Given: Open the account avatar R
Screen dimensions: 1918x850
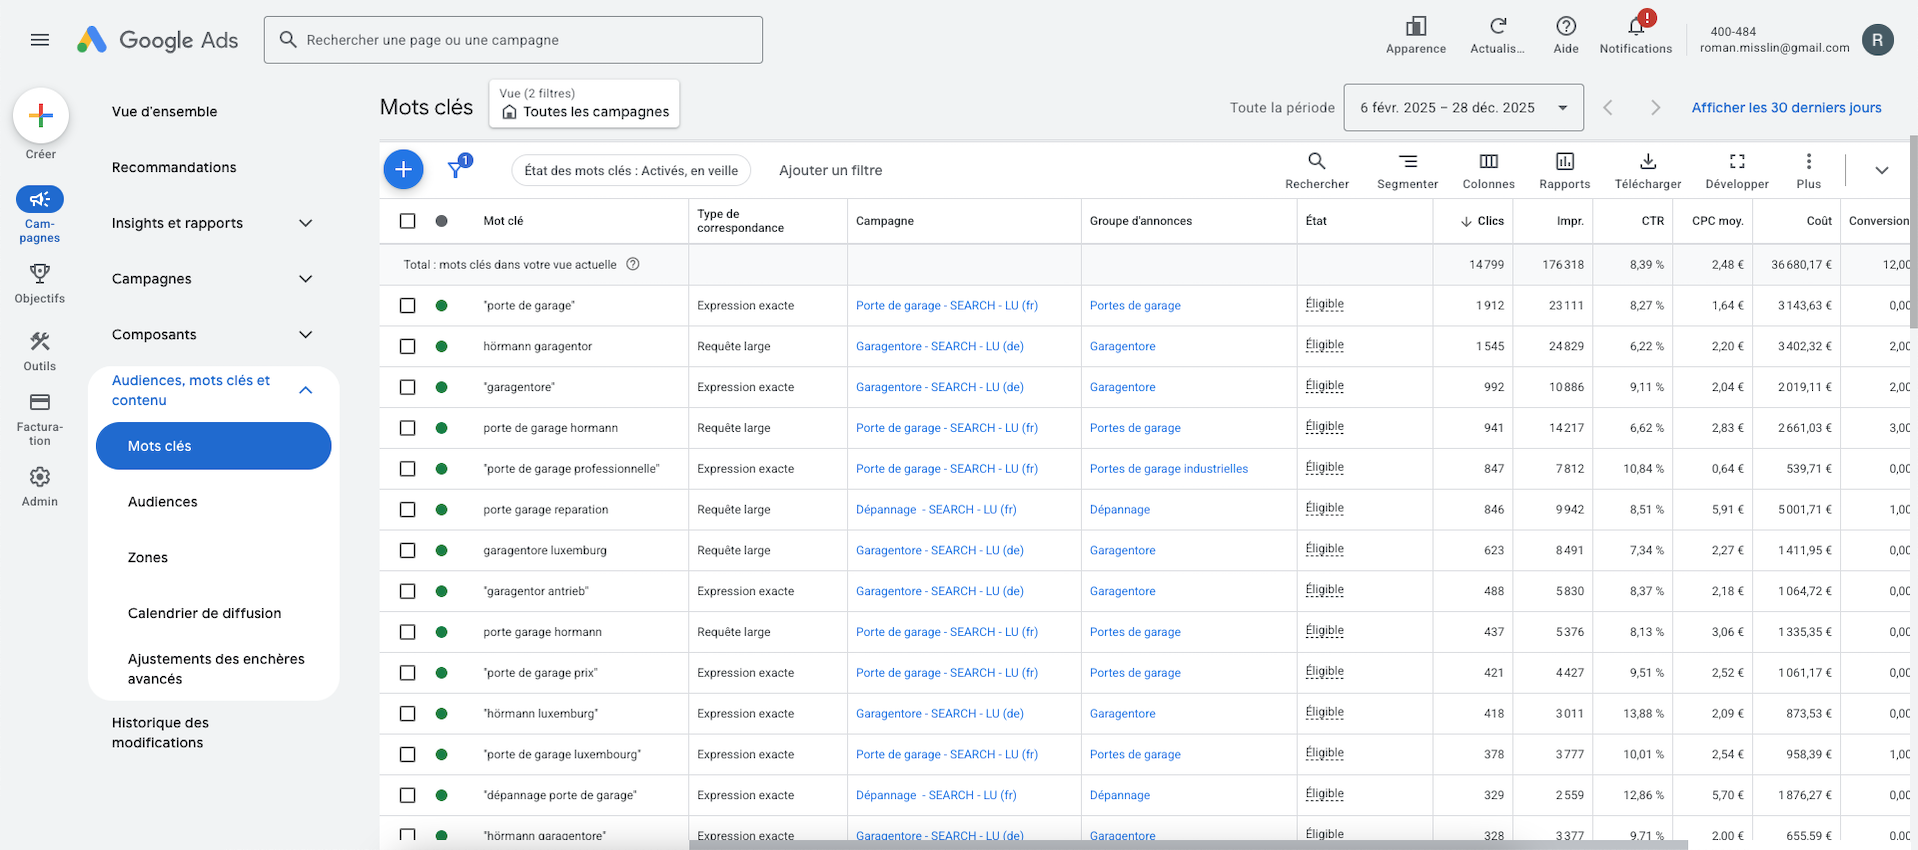Looking at the screenshot, I should (1877, 40).
